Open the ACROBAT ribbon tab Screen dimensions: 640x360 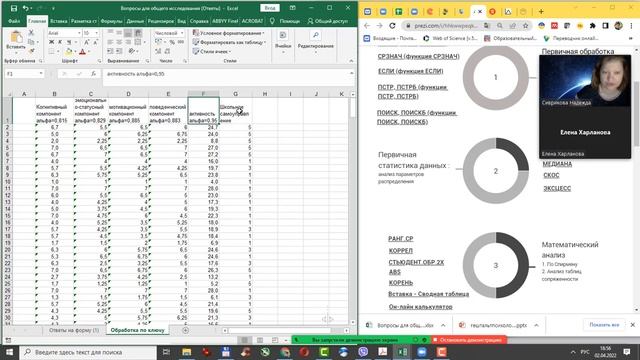point(252,21)
